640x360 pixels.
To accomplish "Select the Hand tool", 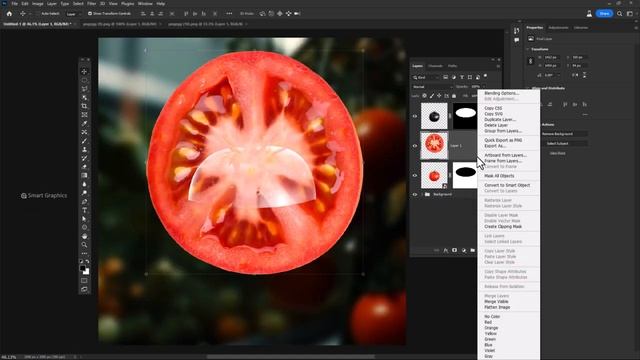I will 84,236.
